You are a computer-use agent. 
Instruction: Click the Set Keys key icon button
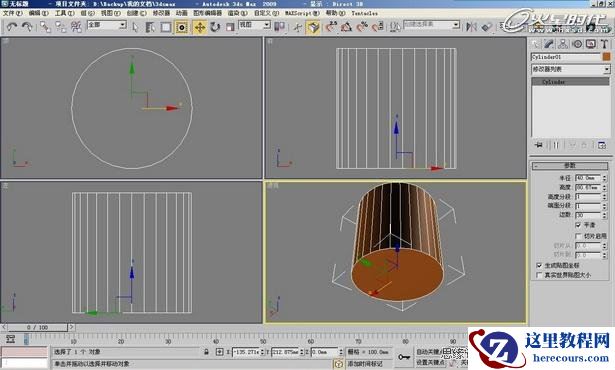point(404,357)
